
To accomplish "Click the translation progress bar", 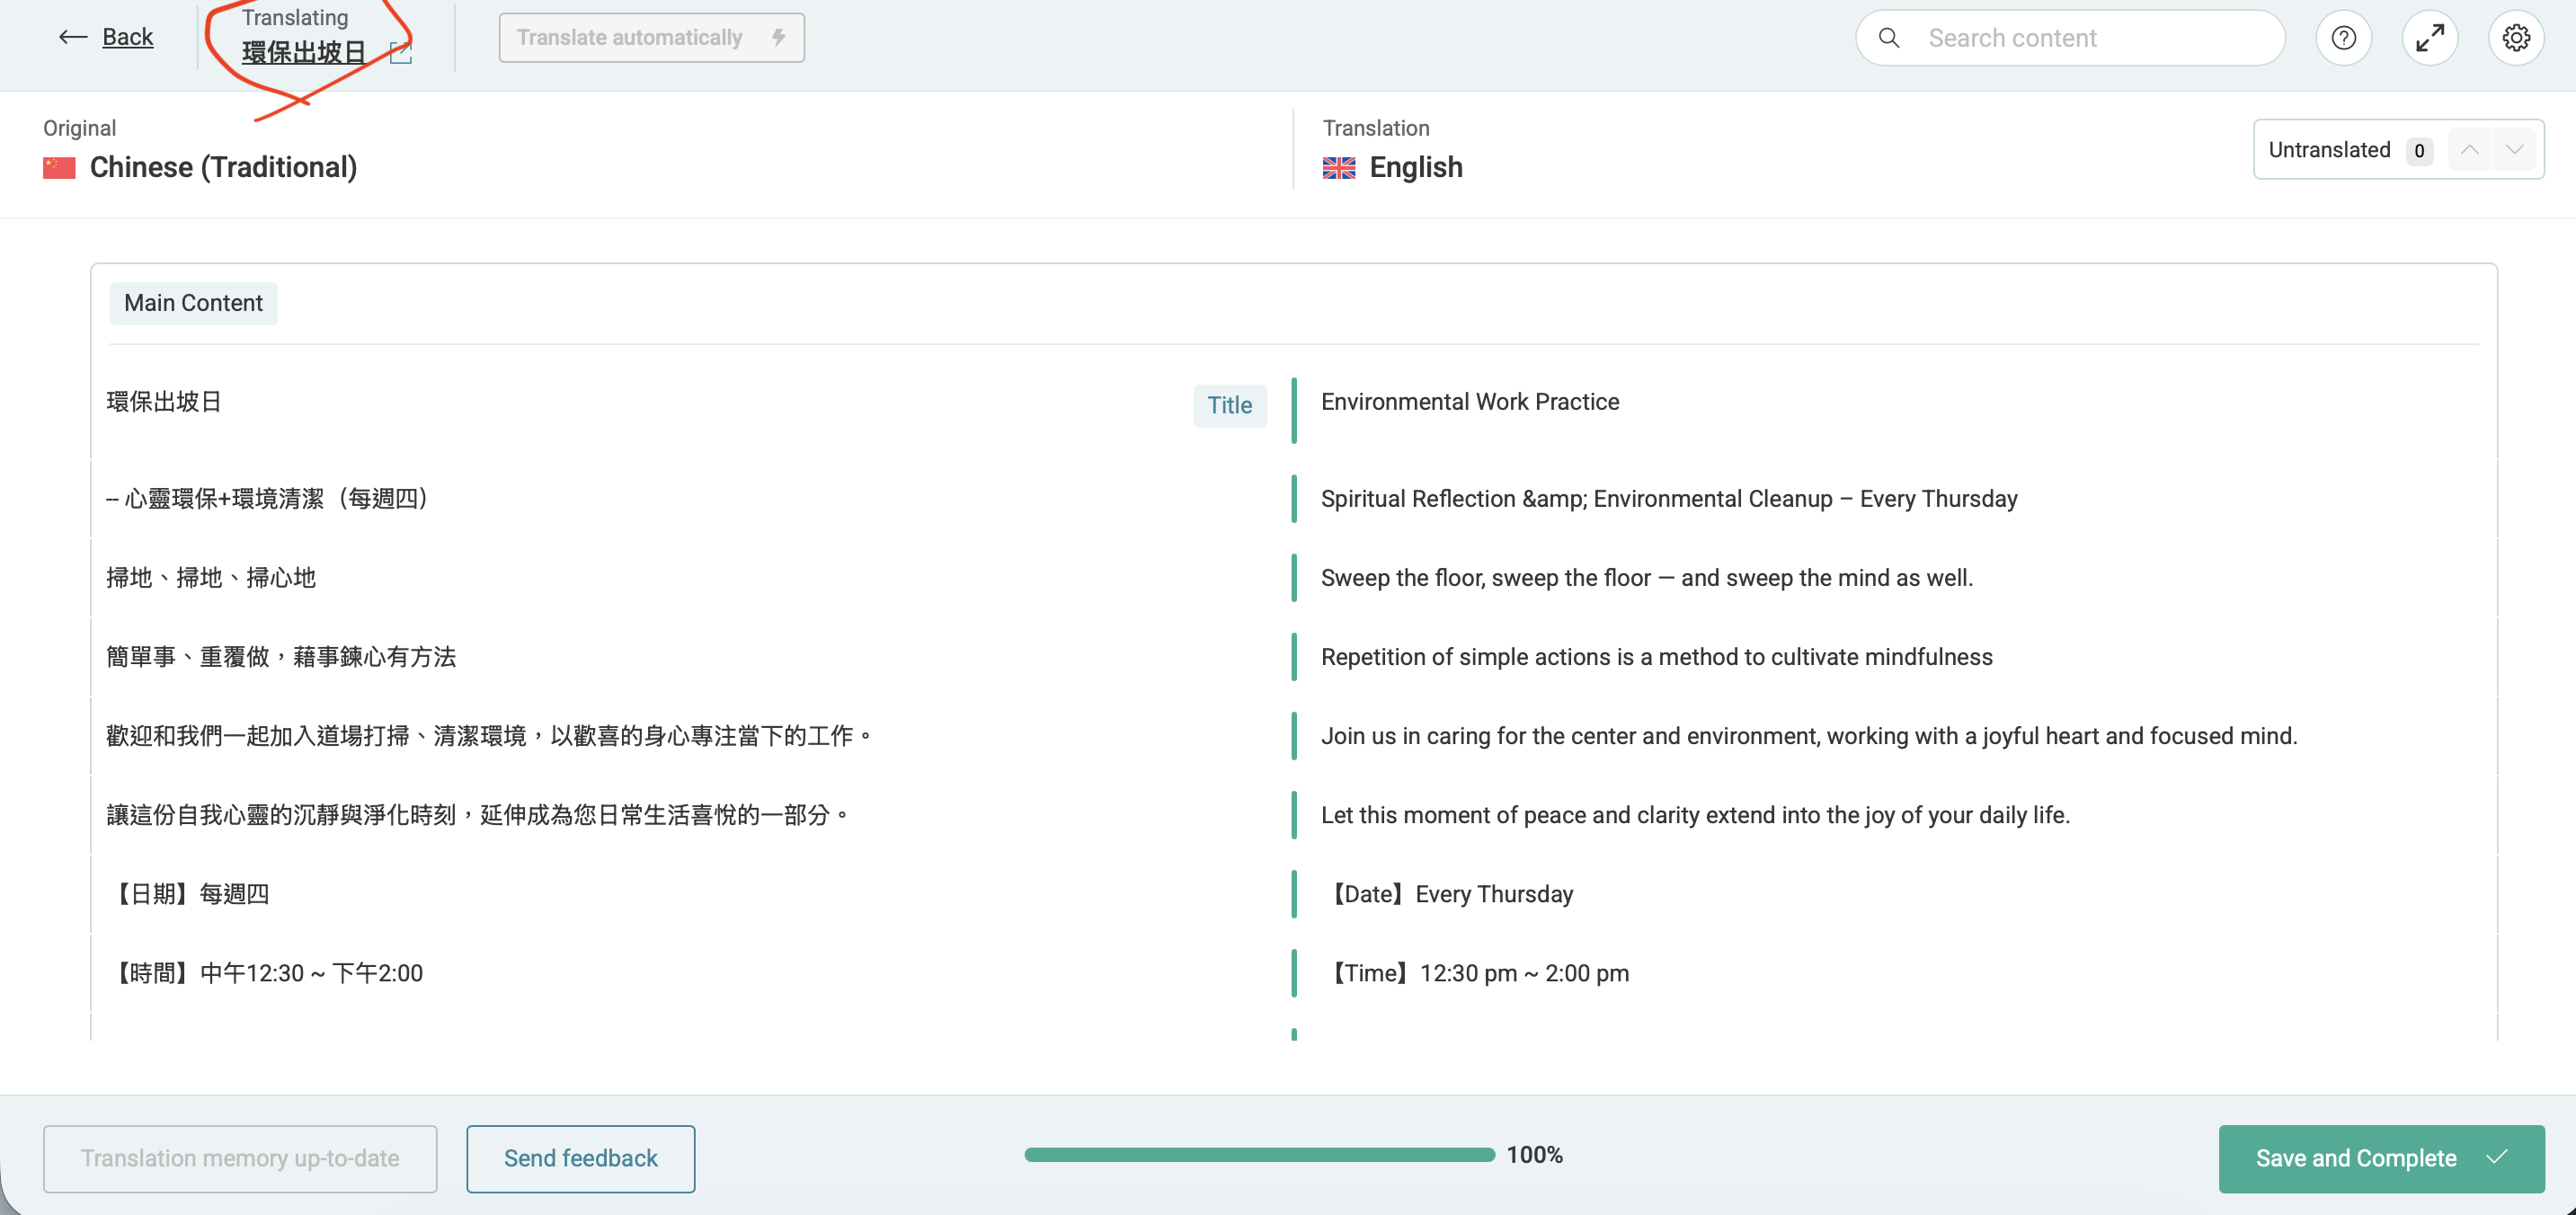I will (1258, 1155).
